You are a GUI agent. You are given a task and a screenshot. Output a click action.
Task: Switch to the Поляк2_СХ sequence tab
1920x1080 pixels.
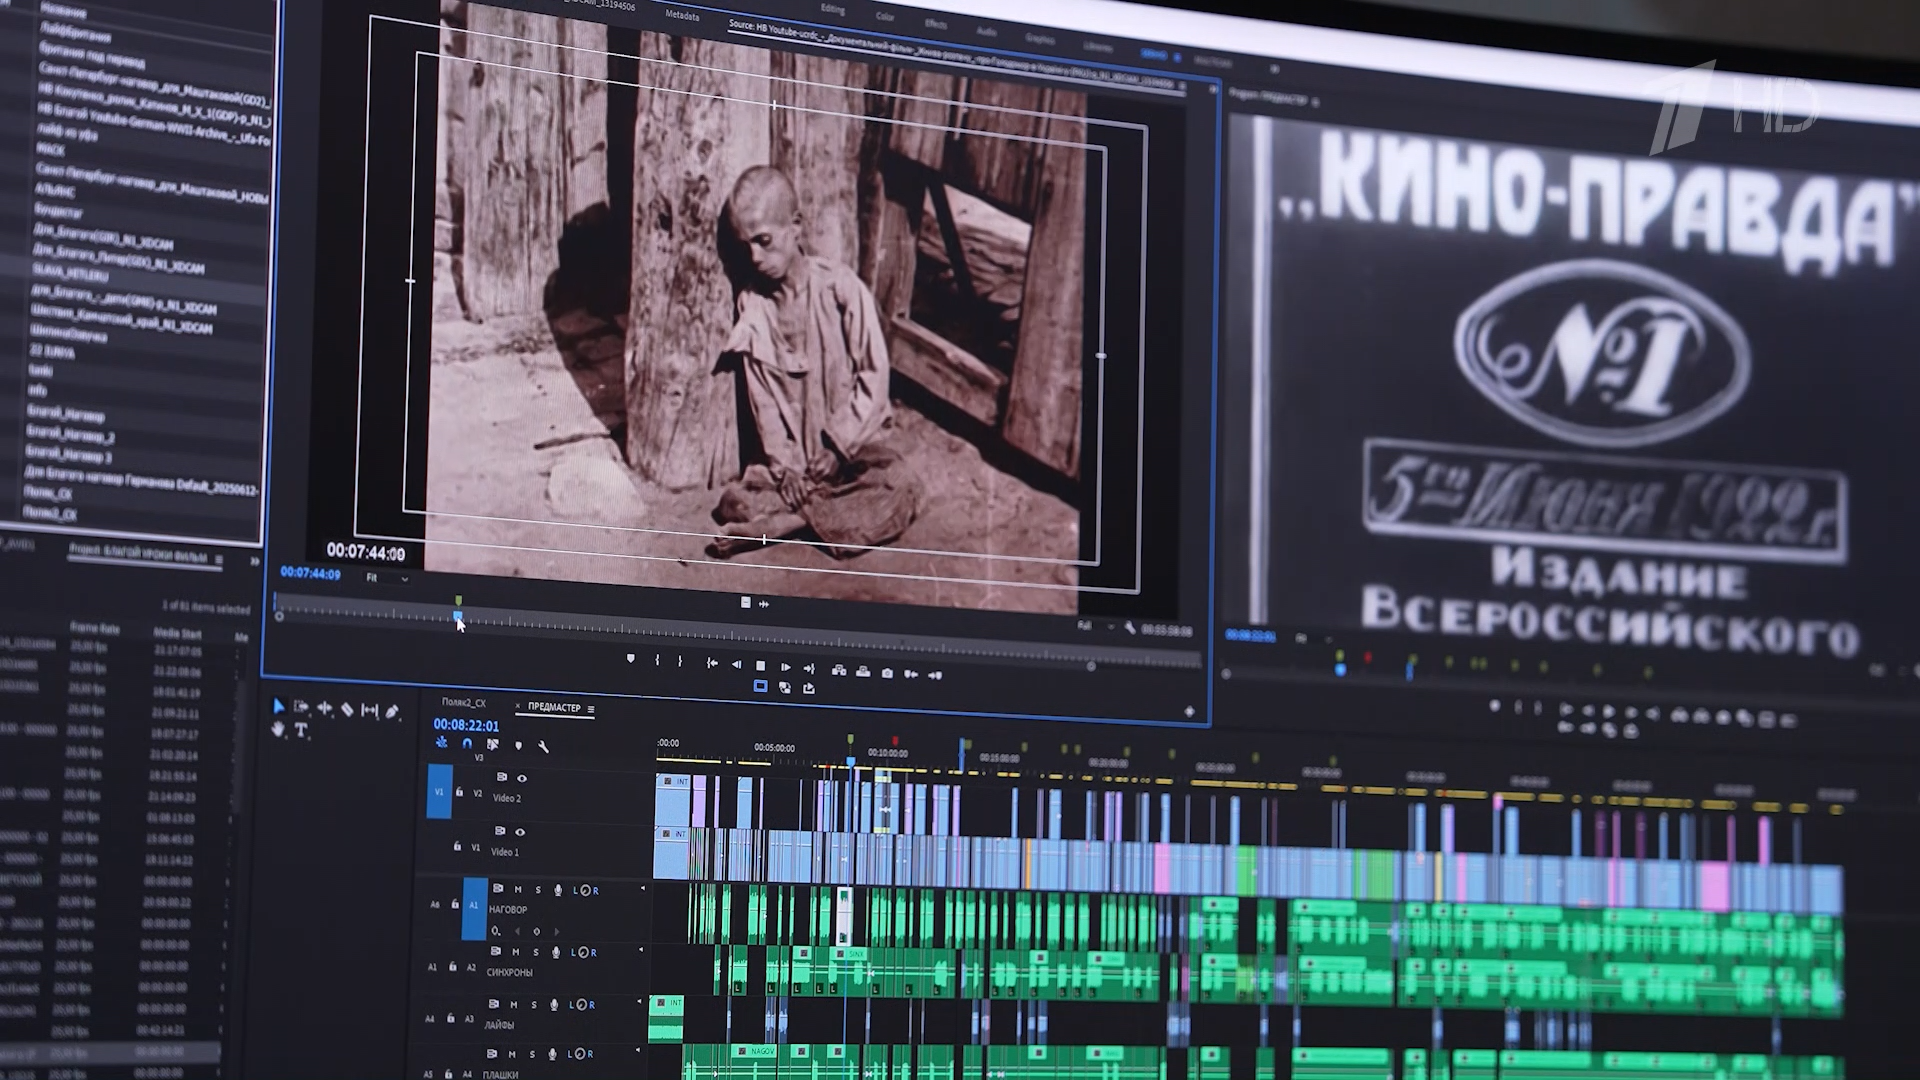(464, 703)
